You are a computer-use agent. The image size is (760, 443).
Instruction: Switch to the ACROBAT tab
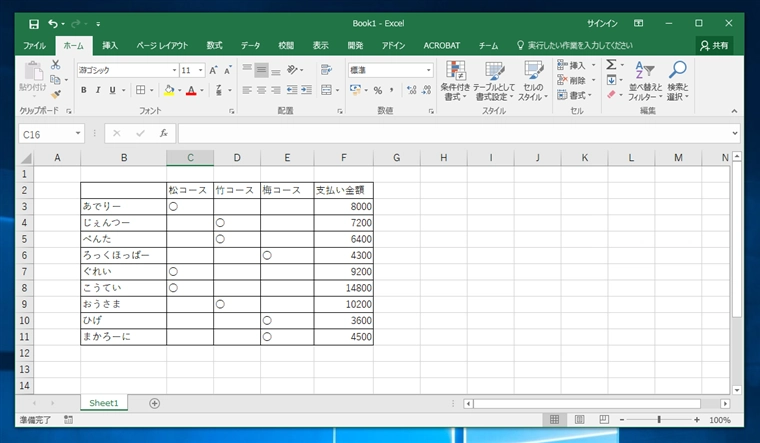(442, 46)
